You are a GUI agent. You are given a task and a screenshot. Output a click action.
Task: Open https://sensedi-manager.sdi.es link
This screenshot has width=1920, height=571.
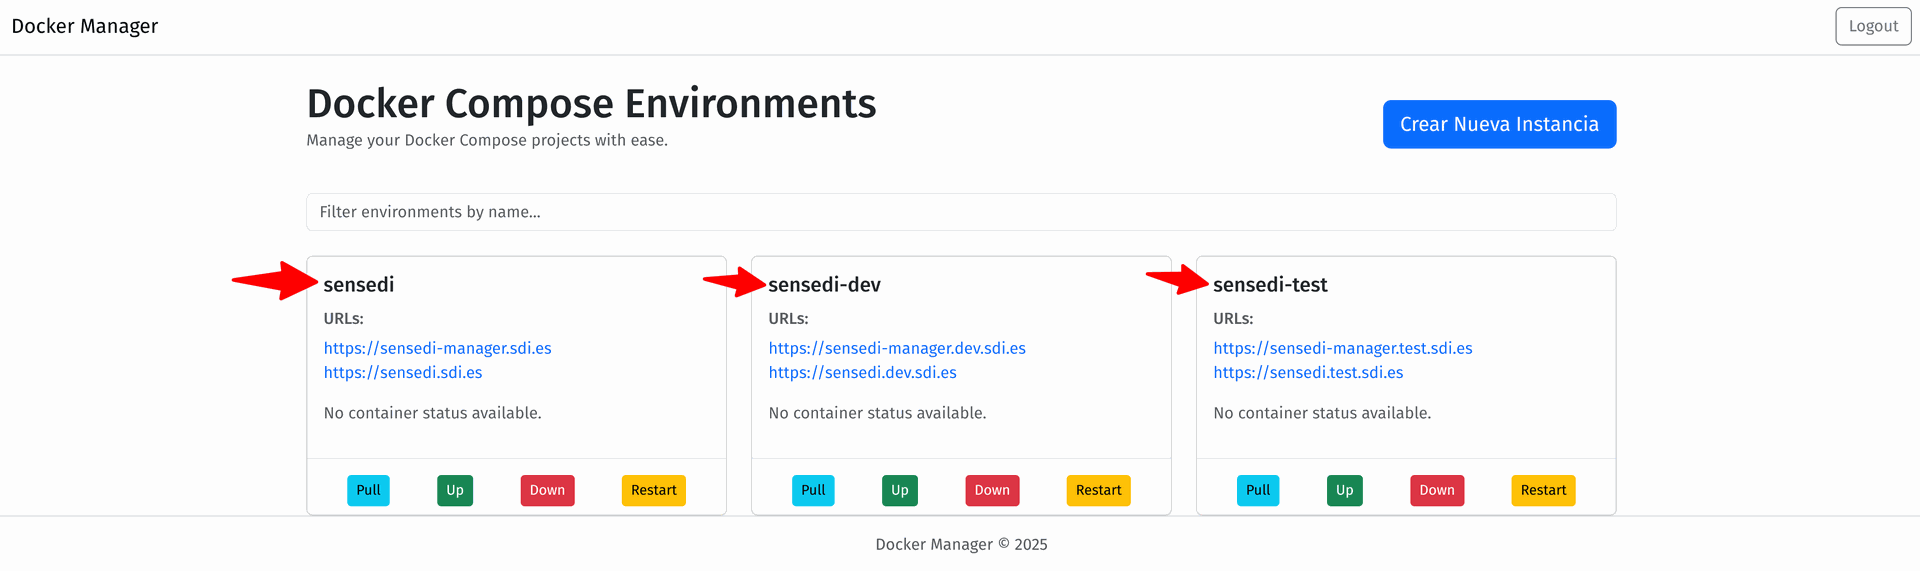(437, 348)
